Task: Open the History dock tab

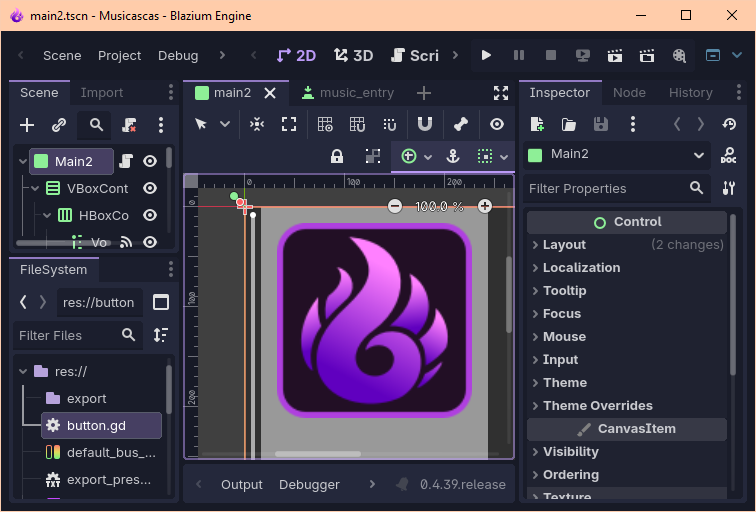Action: coord(690,93)
